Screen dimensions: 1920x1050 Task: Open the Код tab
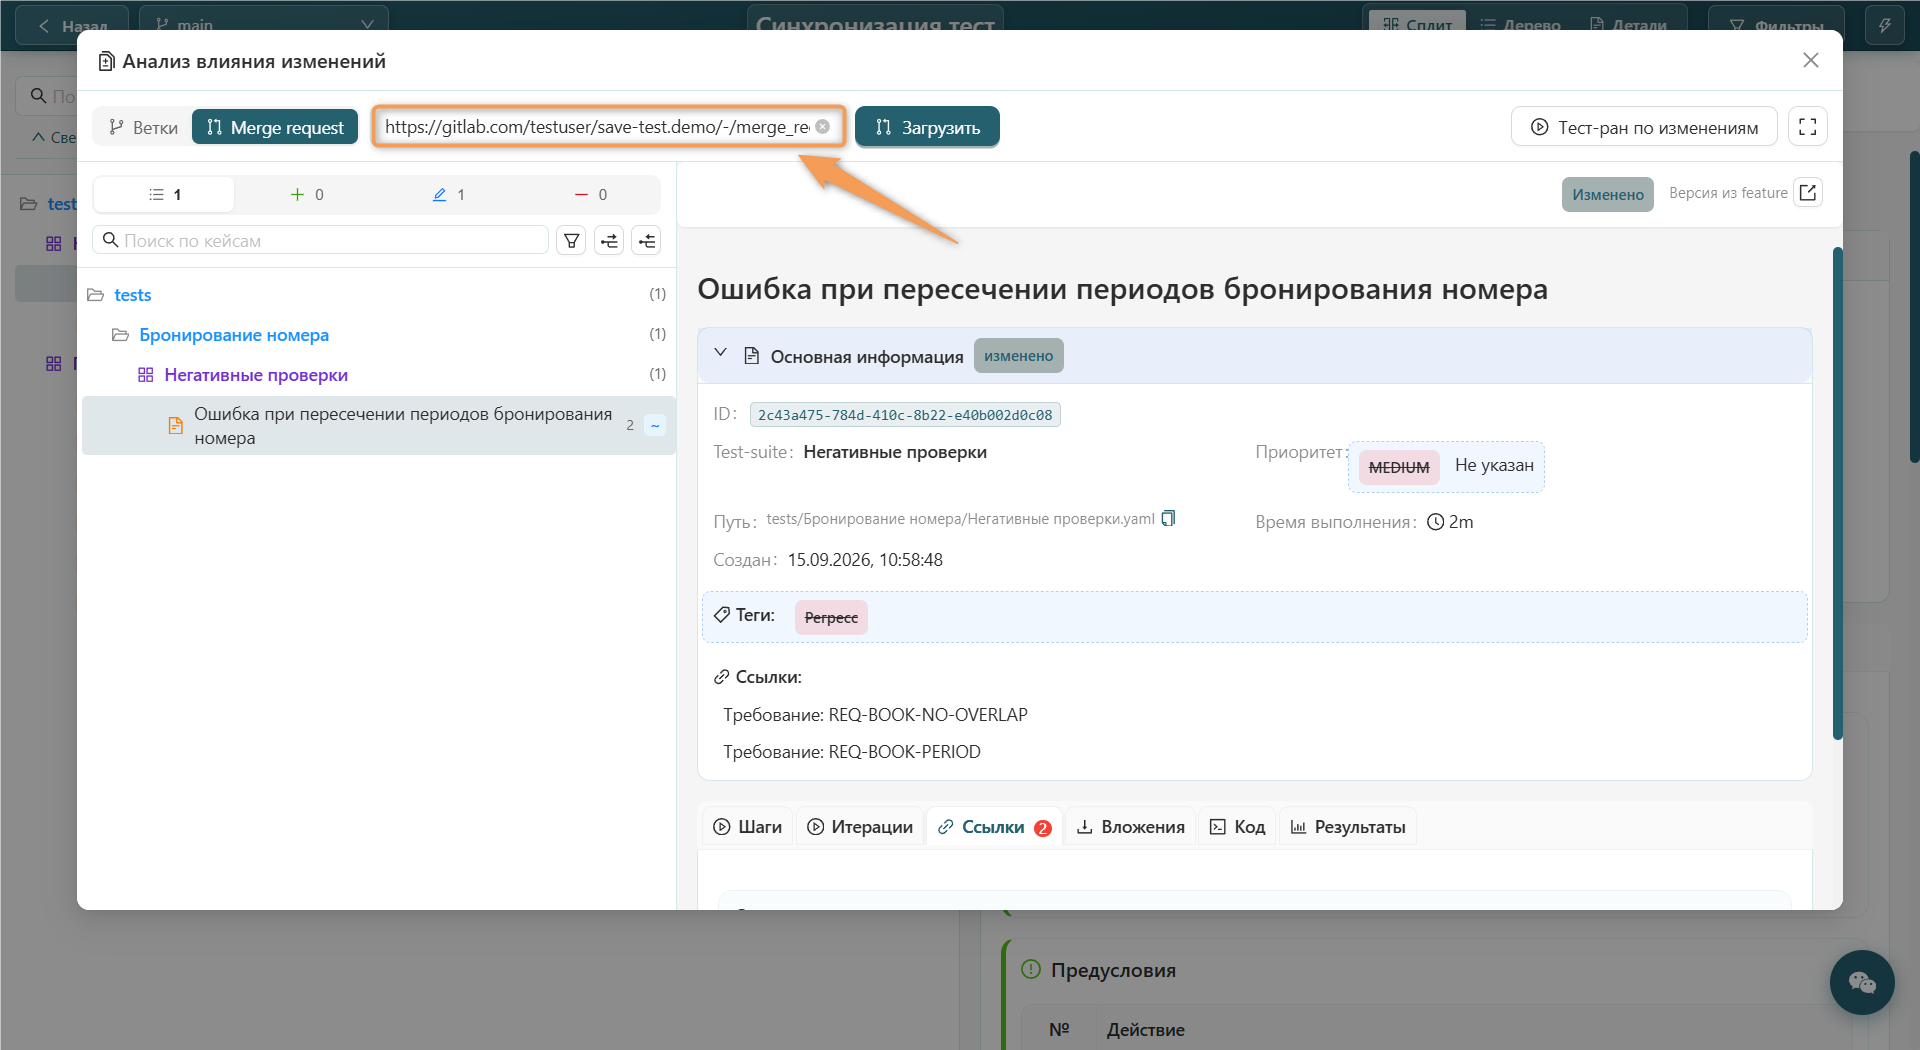[x=1237, y=827]
